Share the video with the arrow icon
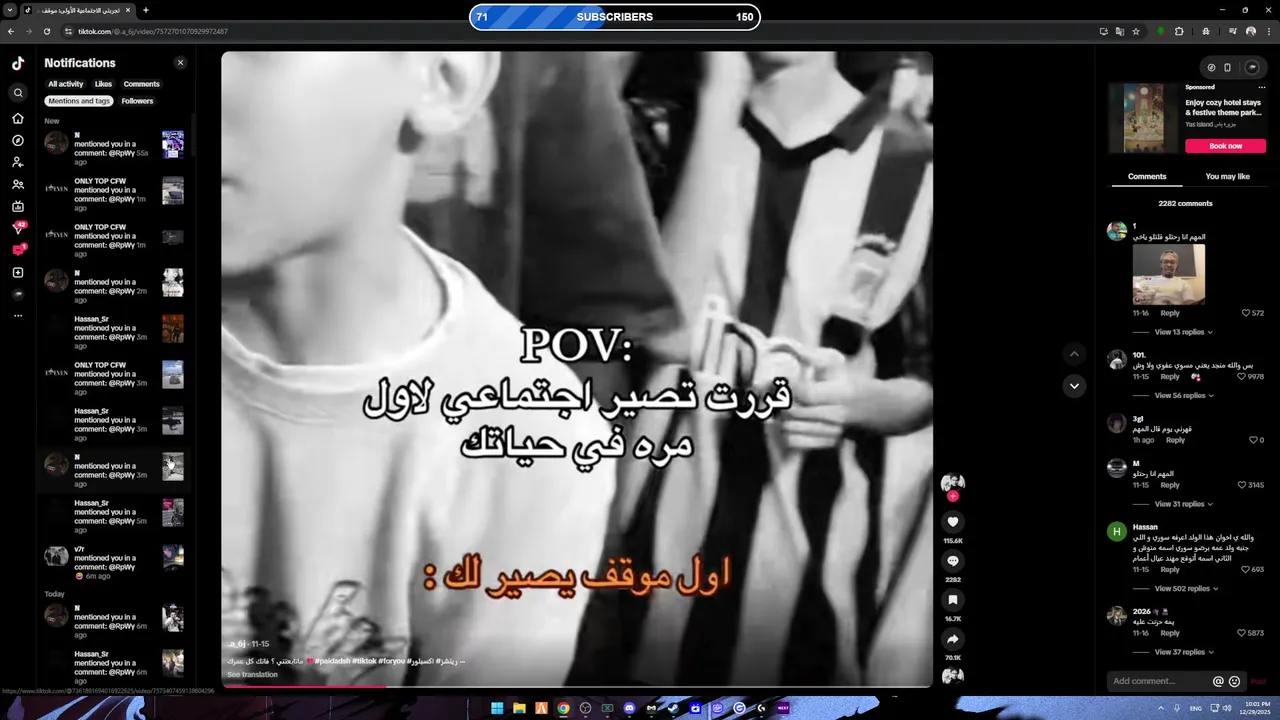 pos(953,639)
